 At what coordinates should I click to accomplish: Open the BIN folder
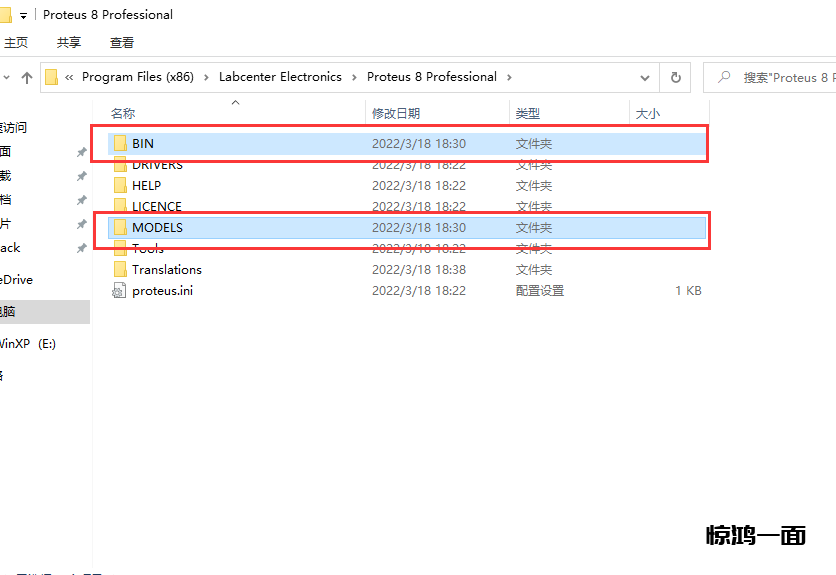(143, 144)
